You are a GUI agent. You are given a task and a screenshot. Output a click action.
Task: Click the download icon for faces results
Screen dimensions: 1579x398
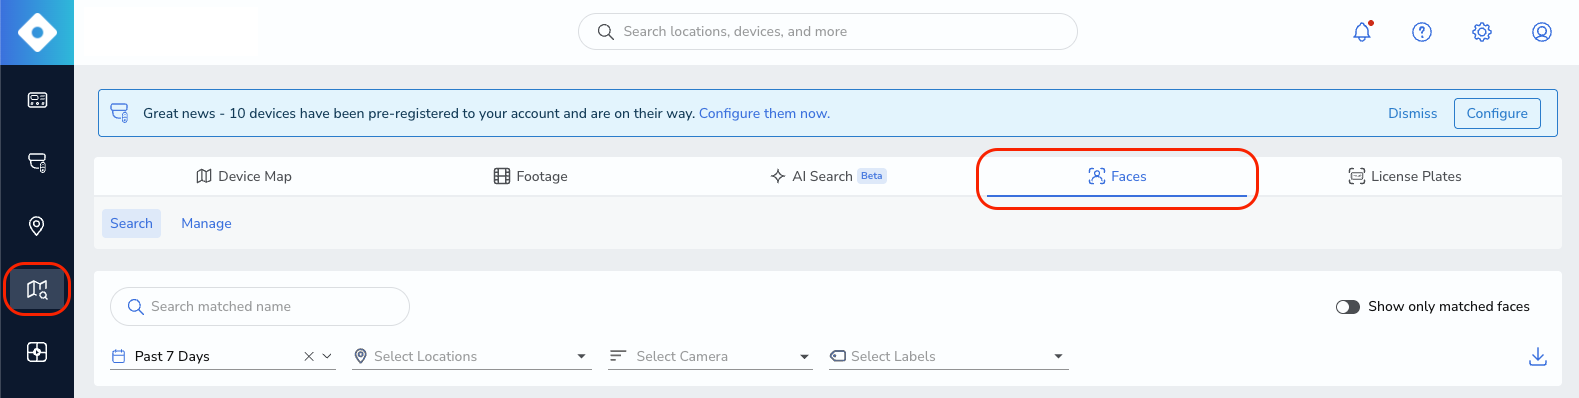[1538, 357]
